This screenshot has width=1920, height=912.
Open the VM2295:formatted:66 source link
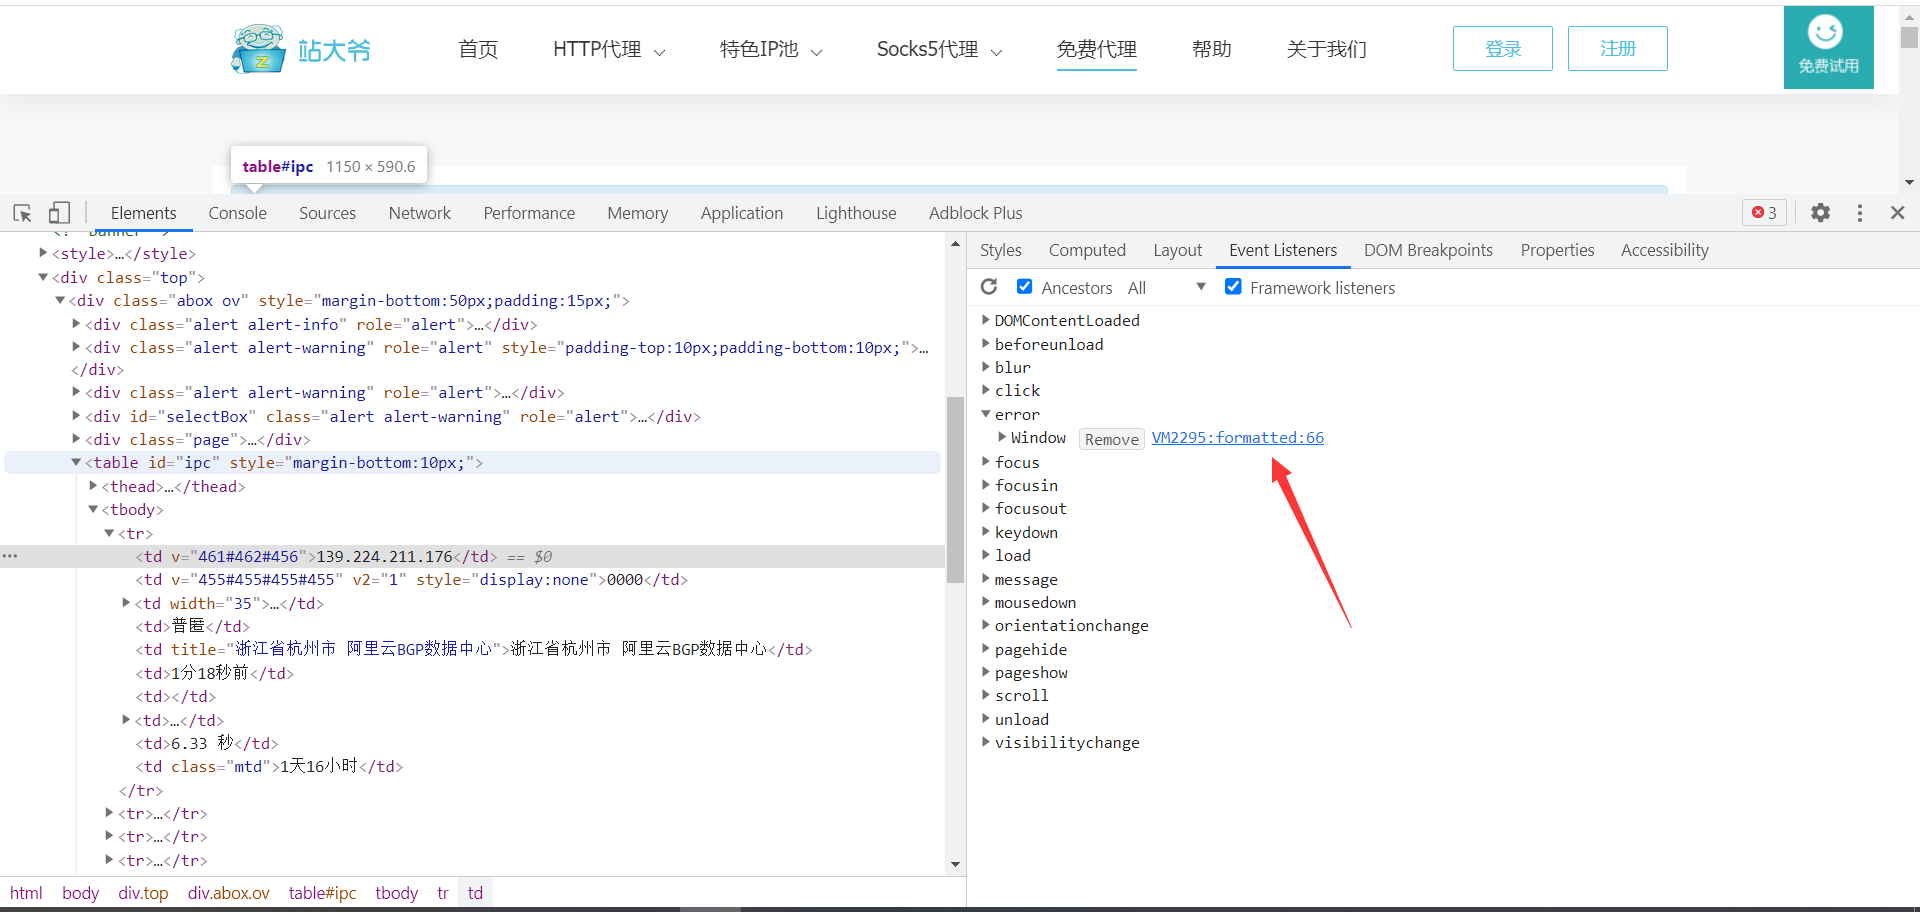(x=1237, y=438)
